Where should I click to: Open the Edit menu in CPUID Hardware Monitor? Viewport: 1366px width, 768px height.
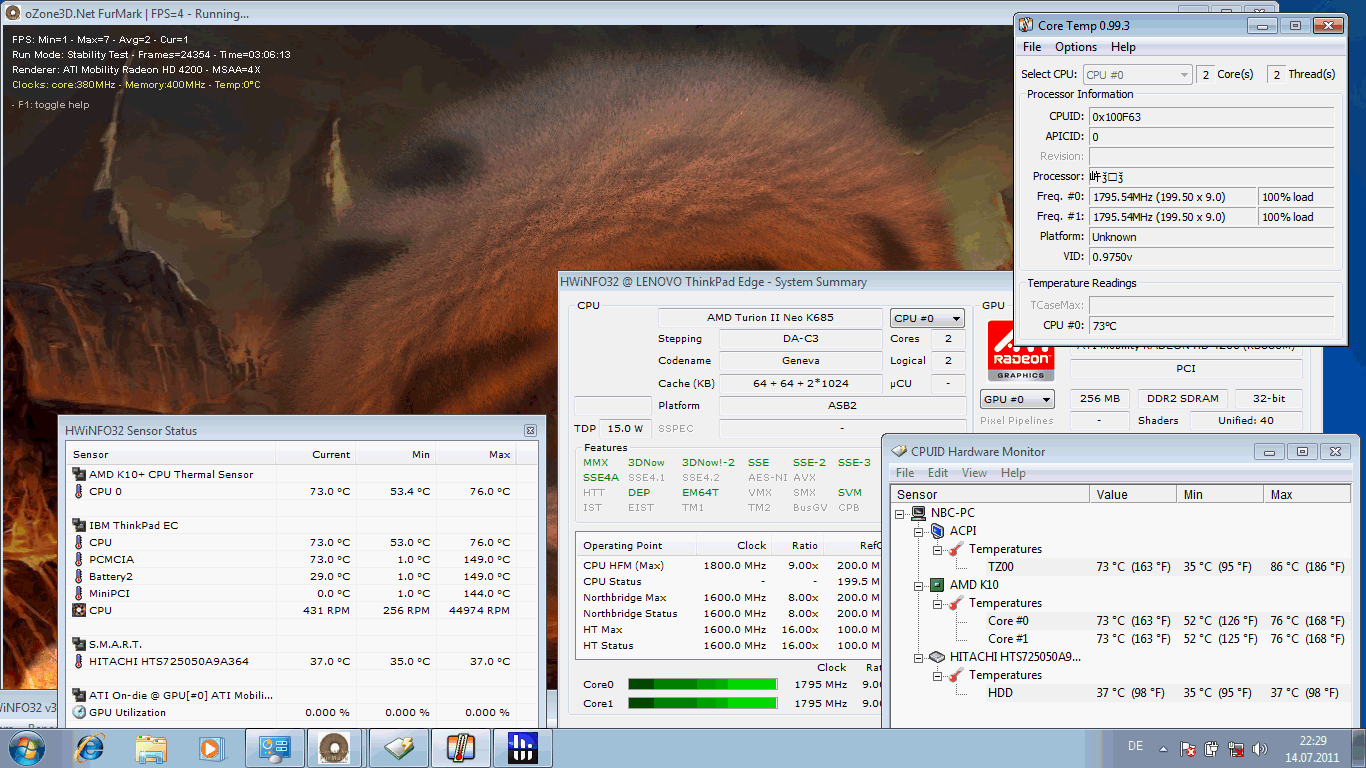(x=938, y=473)
